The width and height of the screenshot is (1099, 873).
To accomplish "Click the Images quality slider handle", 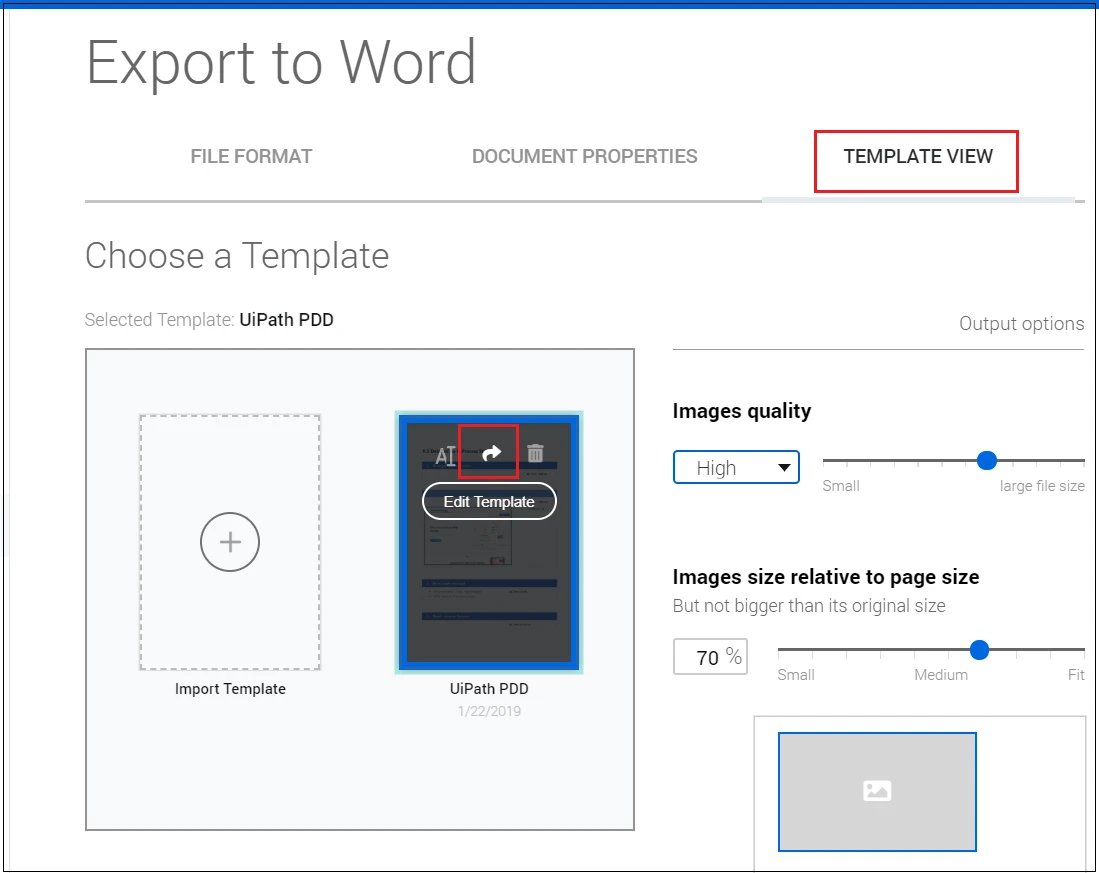I will (x=987, y=460).
